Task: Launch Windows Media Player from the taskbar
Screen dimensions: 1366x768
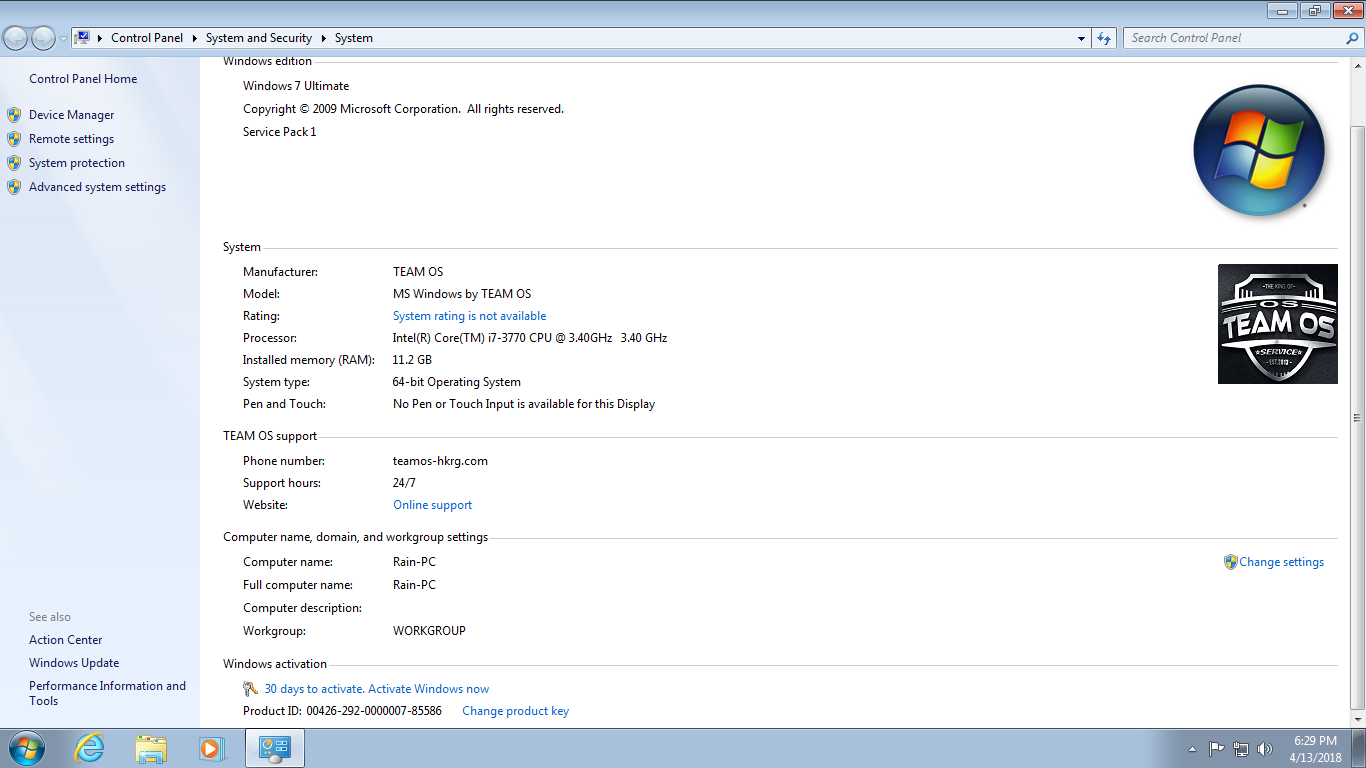Action: click(211, 748)
